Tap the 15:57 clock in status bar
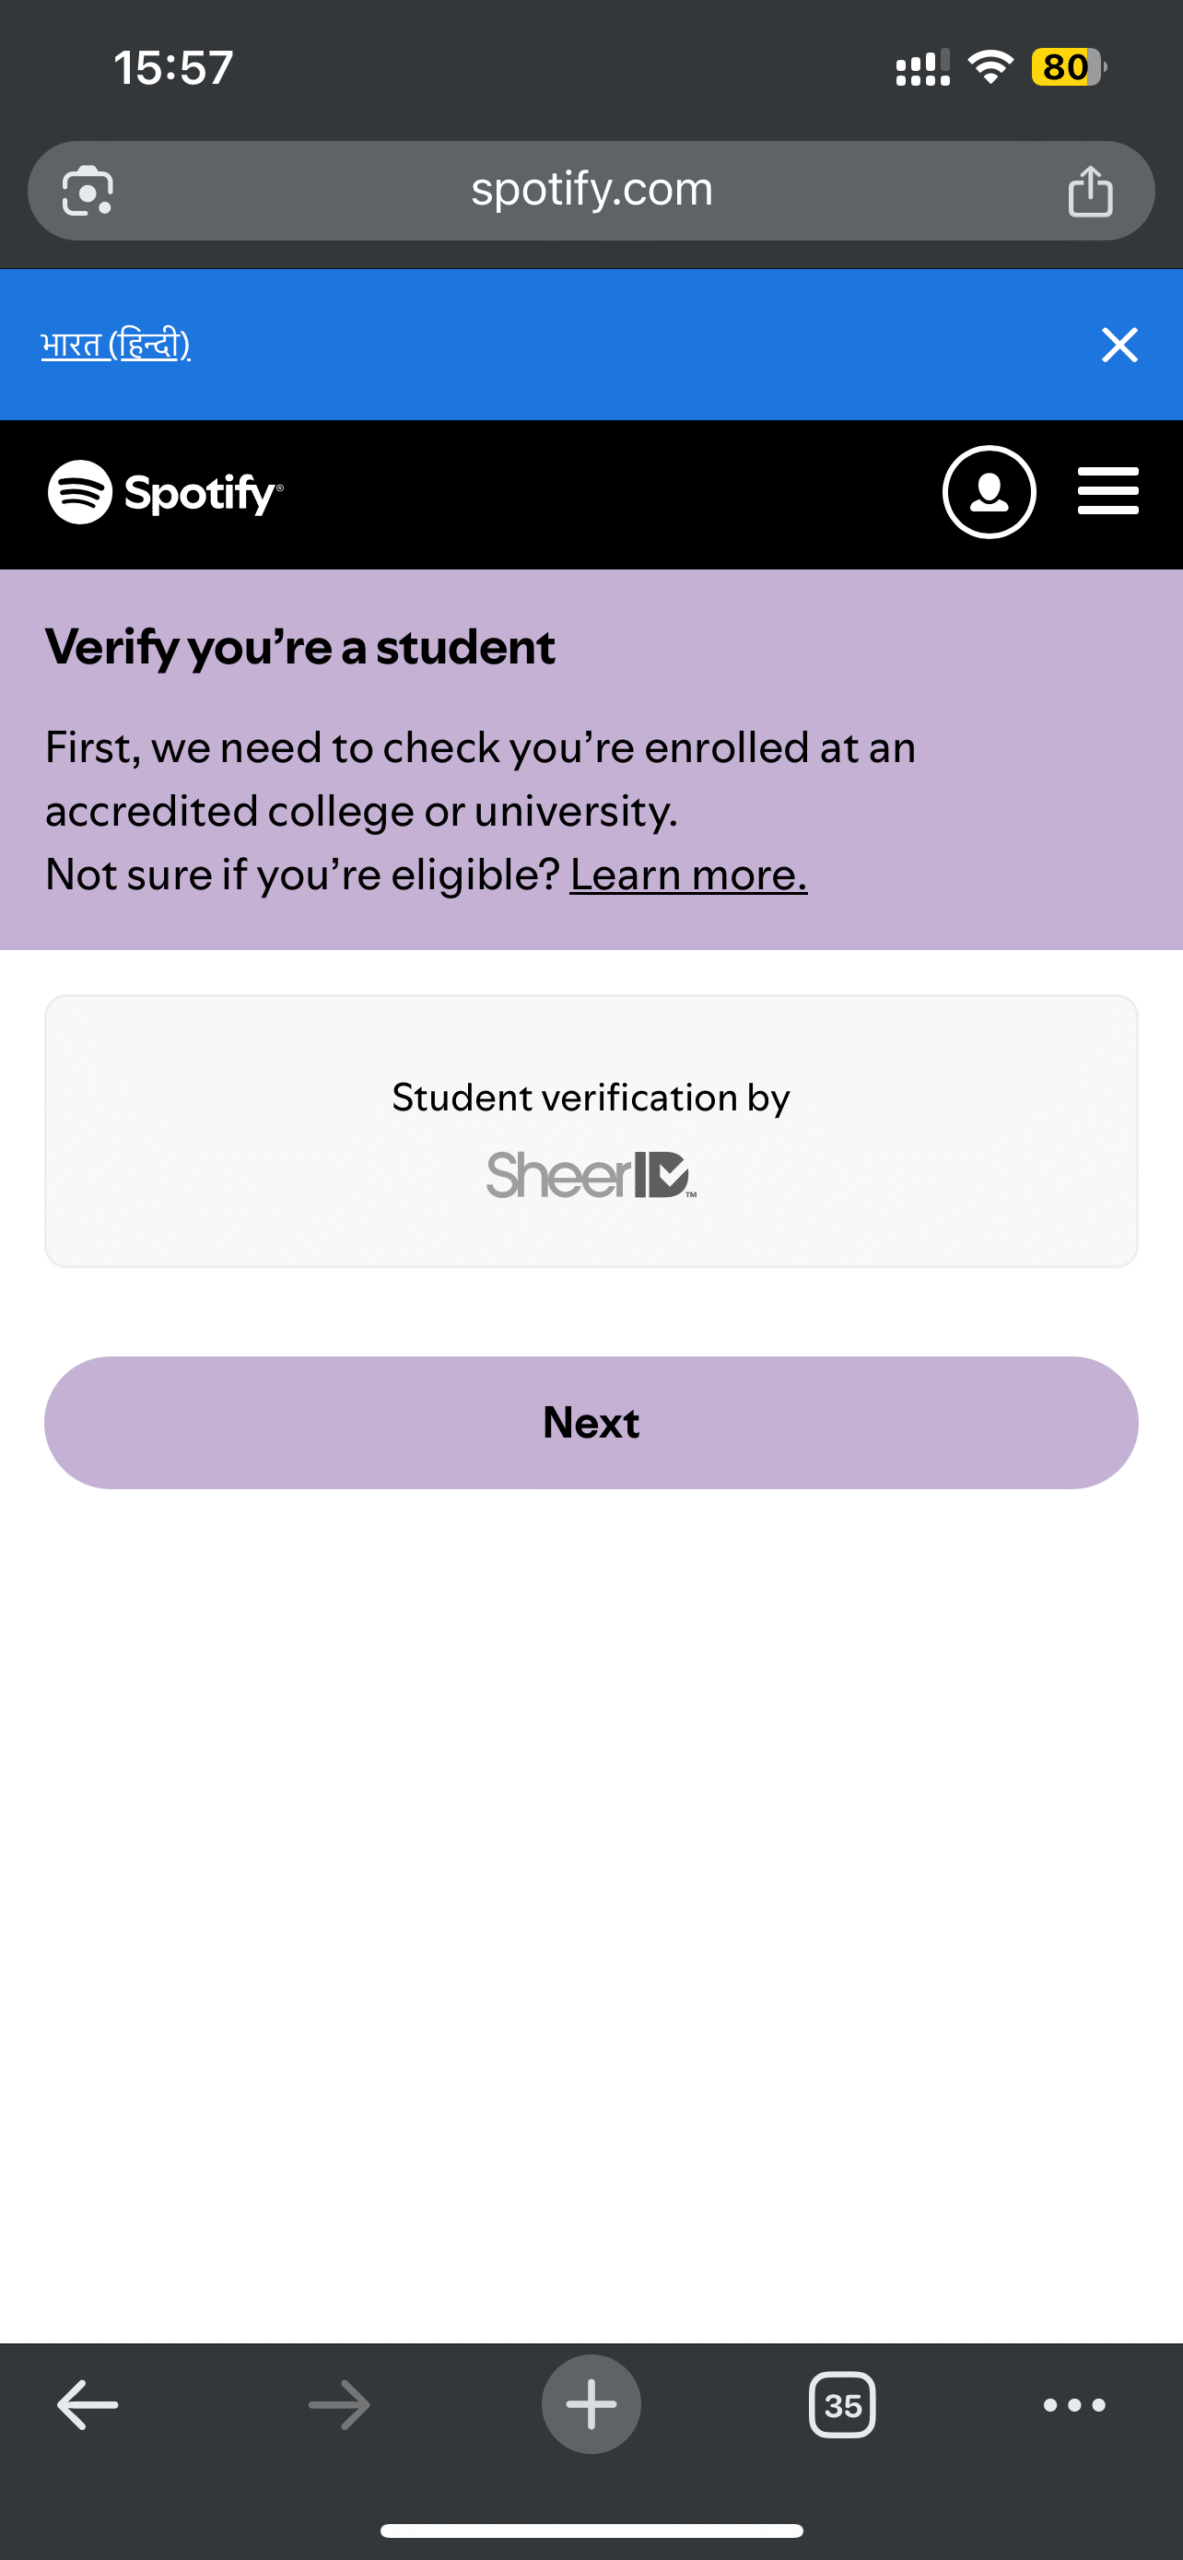The image size is (1183, 2560). click(173, 68)
